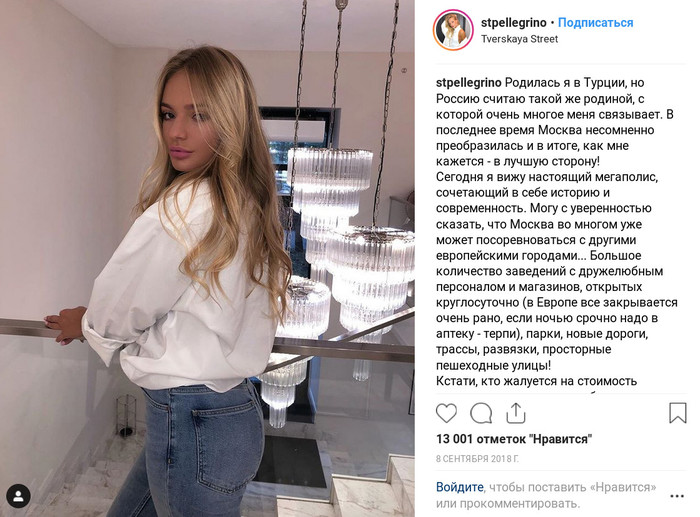This screenshot has height=517, width=700.
Task: Show tagged people icon on photo
Action: [x=18, y=496]
